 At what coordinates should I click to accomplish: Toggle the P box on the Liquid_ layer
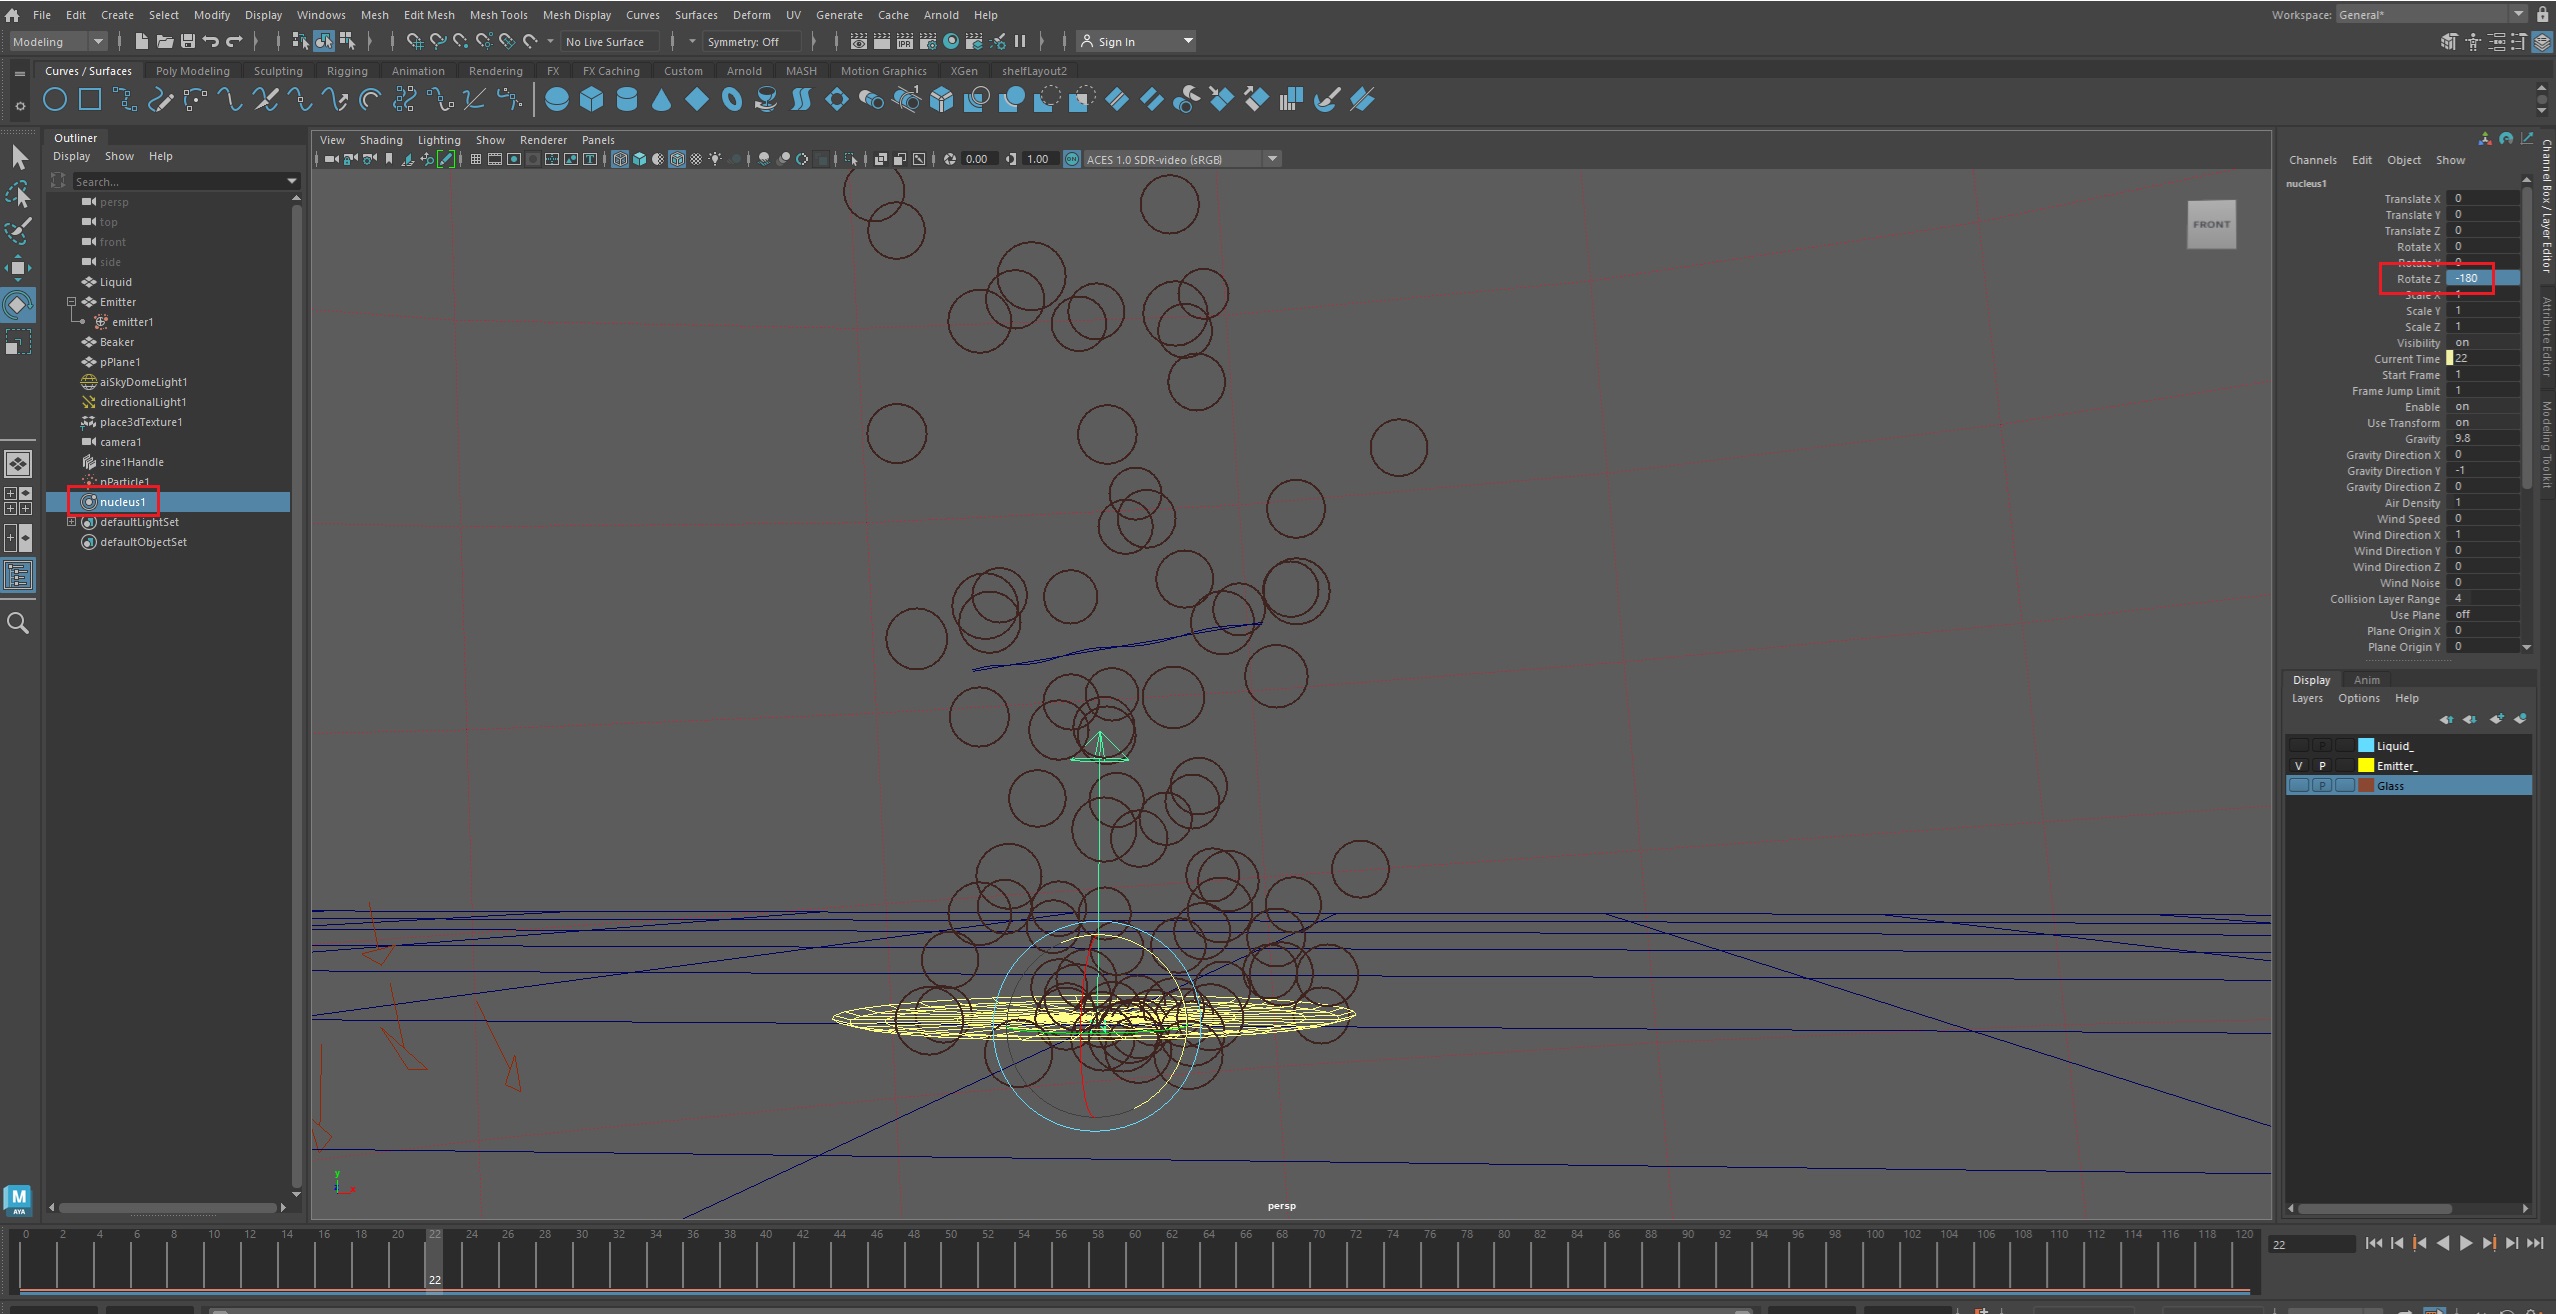[2321, 745]
